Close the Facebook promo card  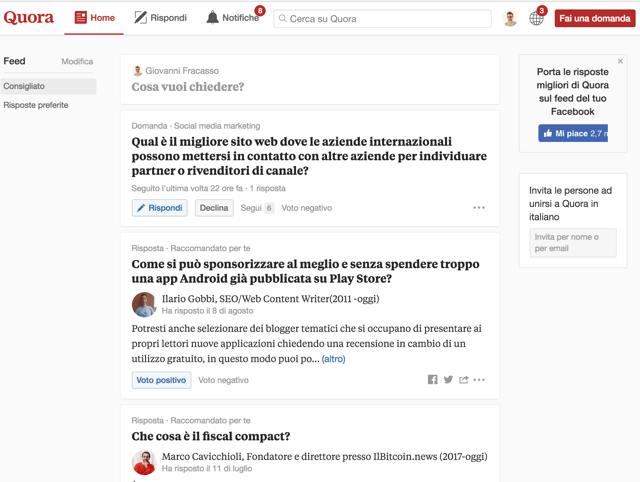[x=620, y=61]
